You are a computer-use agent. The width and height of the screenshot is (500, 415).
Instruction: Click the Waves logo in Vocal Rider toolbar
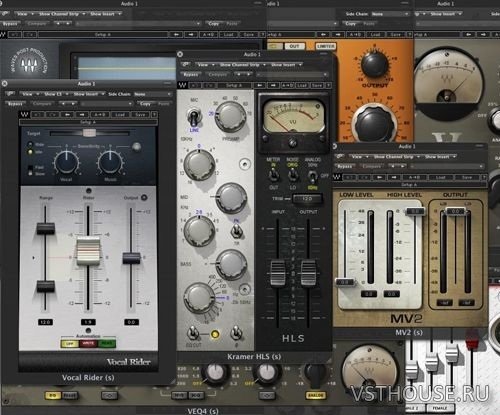pyautogui.click(x=25, y=115)
